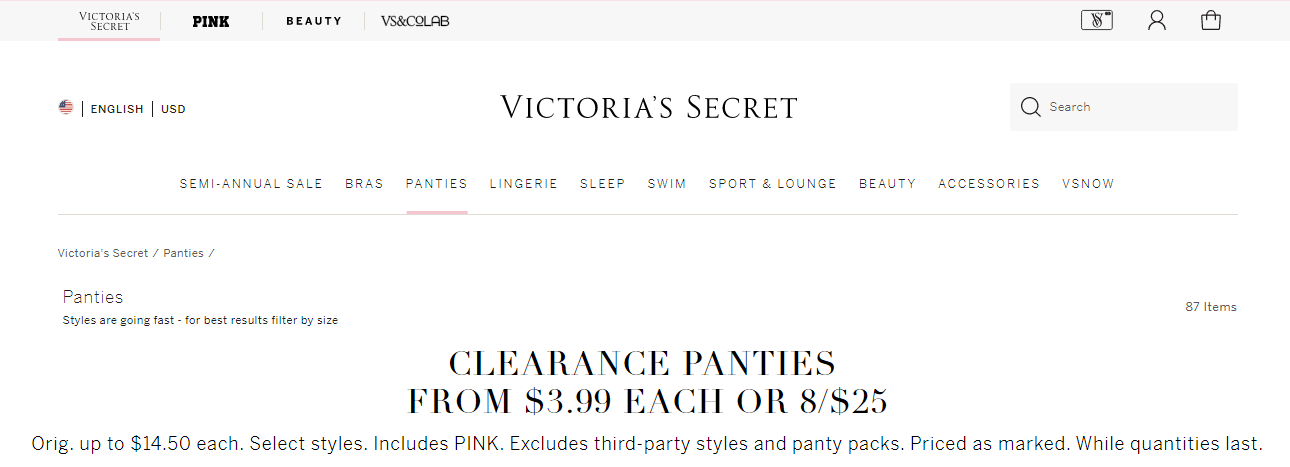1290x467 pixels.
Task: Open the shopping bag icon
Action: click(1211, 20)
